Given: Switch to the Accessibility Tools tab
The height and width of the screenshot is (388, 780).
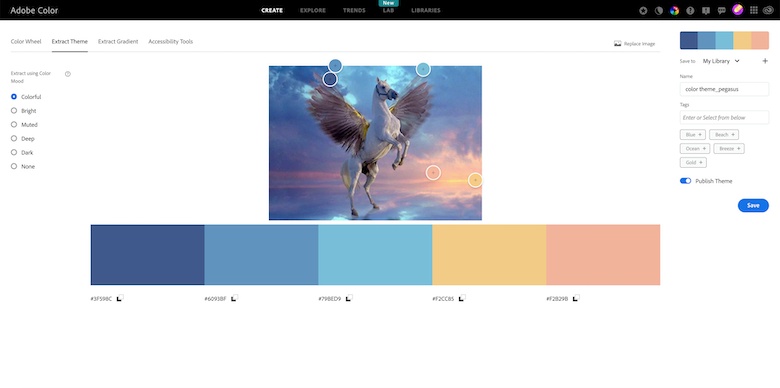Looking at the screenshot, I should pyautogui.click(x=171, y=42).
